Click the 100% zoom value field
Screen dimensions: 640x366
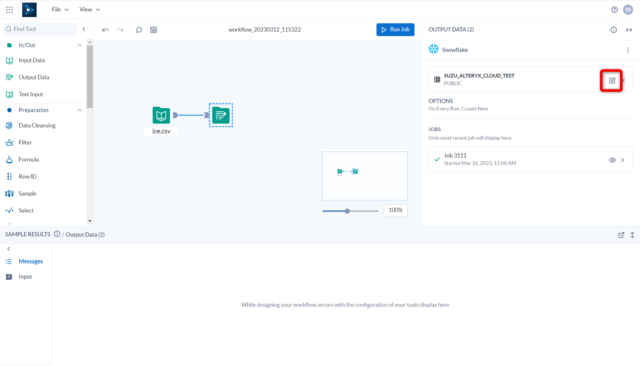coord(395,210)
